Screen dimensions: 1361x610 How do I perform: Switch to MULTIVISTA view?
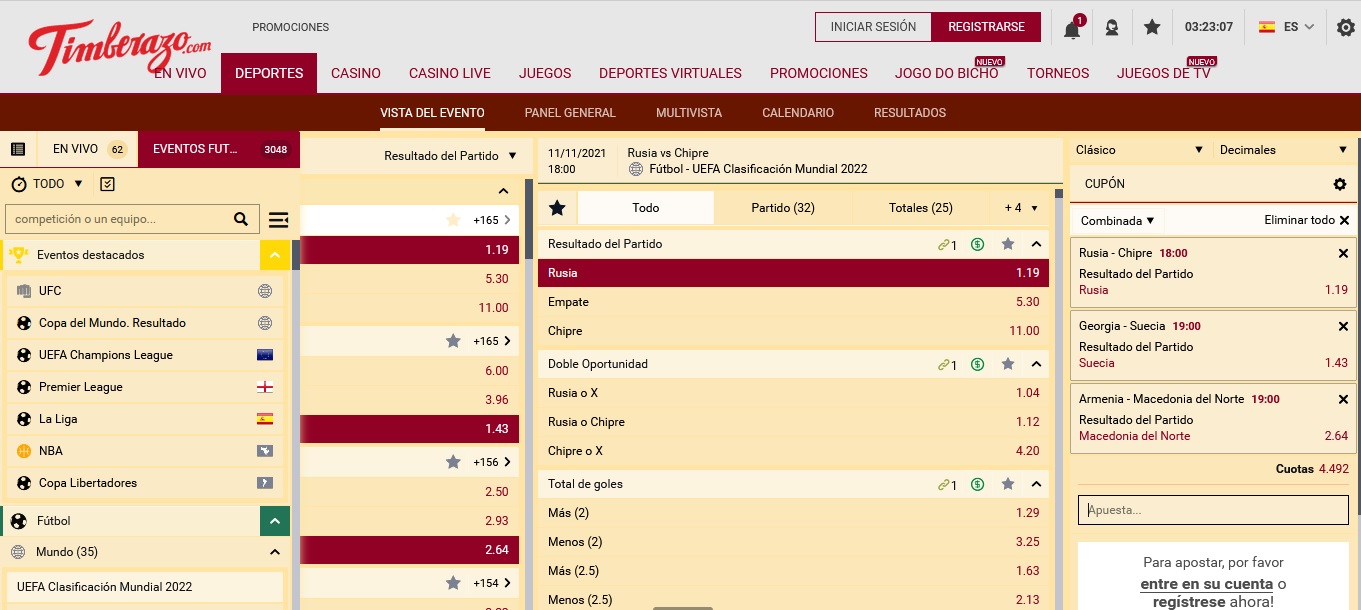tap(689, 113)
